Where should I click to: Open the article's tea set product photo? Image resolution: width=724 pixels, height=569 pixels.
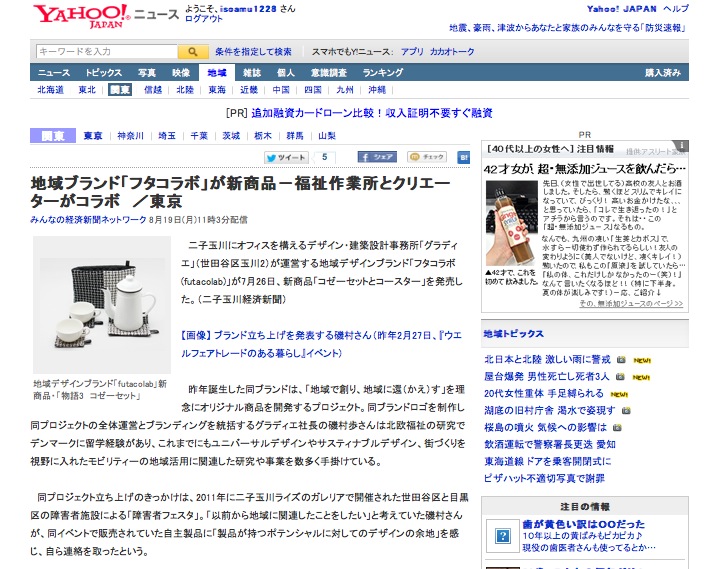coord(102,305)
